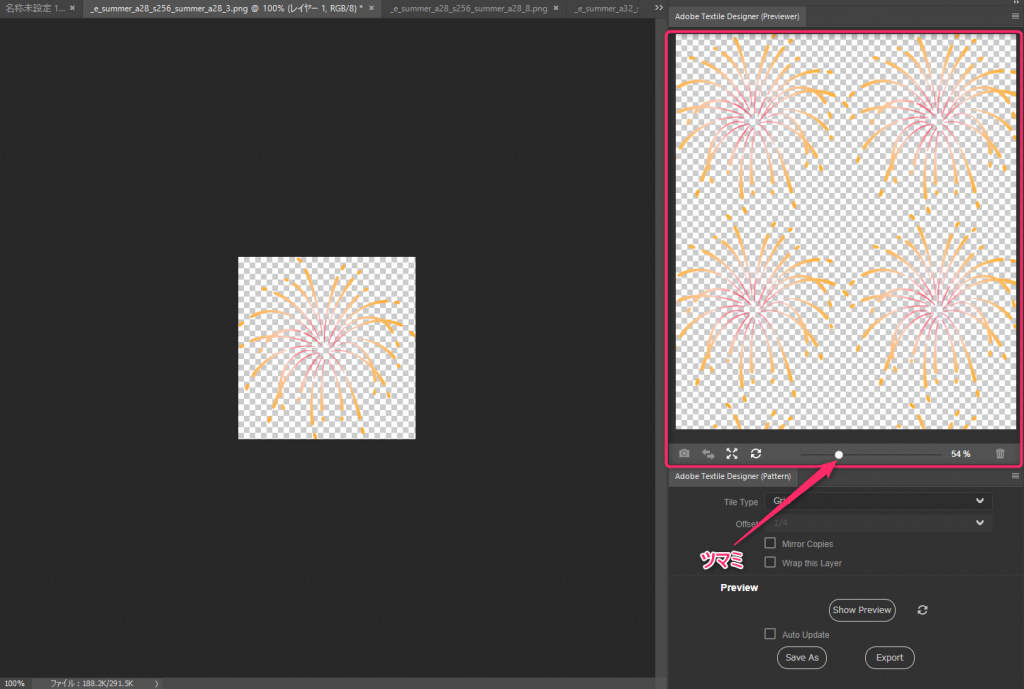Screen dimensions: 1024x689
Task: Click the swap arrows icon in Previewer
Action: pyautogui.click(x=708, y=454)
